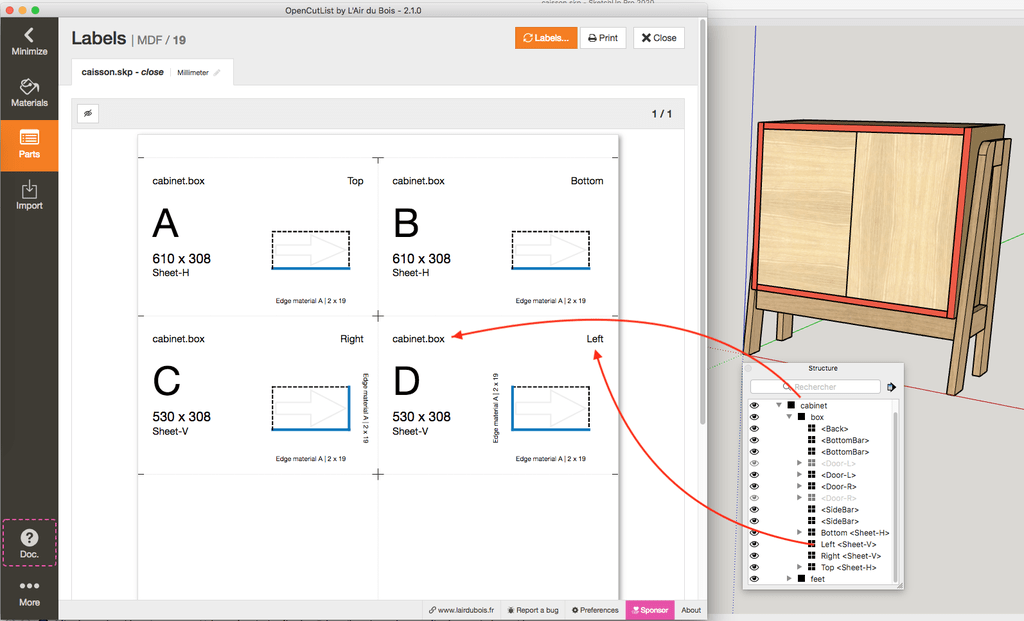The height and width of the screenshot is (621, 1024).
Task: Select the <Back> component row
Action: pyautogui.click(x=821, y=429)
